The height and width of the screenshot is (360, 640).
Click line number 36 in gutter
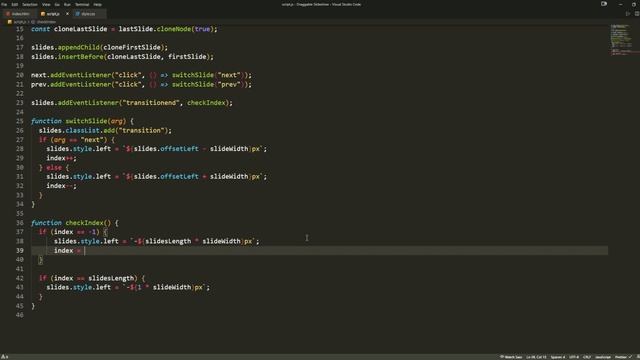tap(20, 223)
